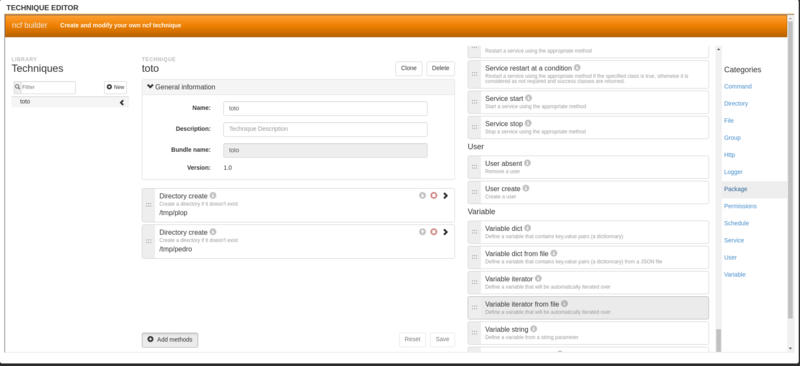This screenshot has height=366, width=800.
Task: Click info icon beside Service stop
Action: click(x=528, y=123)
